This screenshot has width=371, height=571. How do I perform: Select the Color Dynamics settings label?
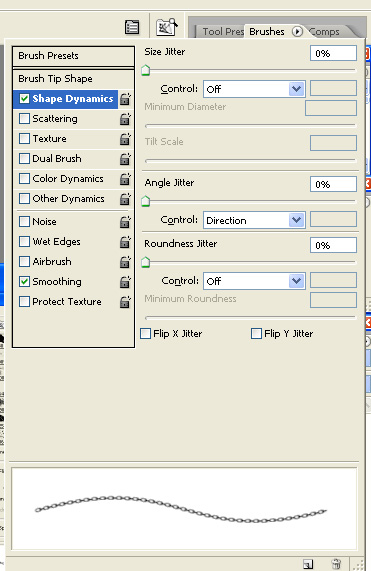(x=68, y=179)
